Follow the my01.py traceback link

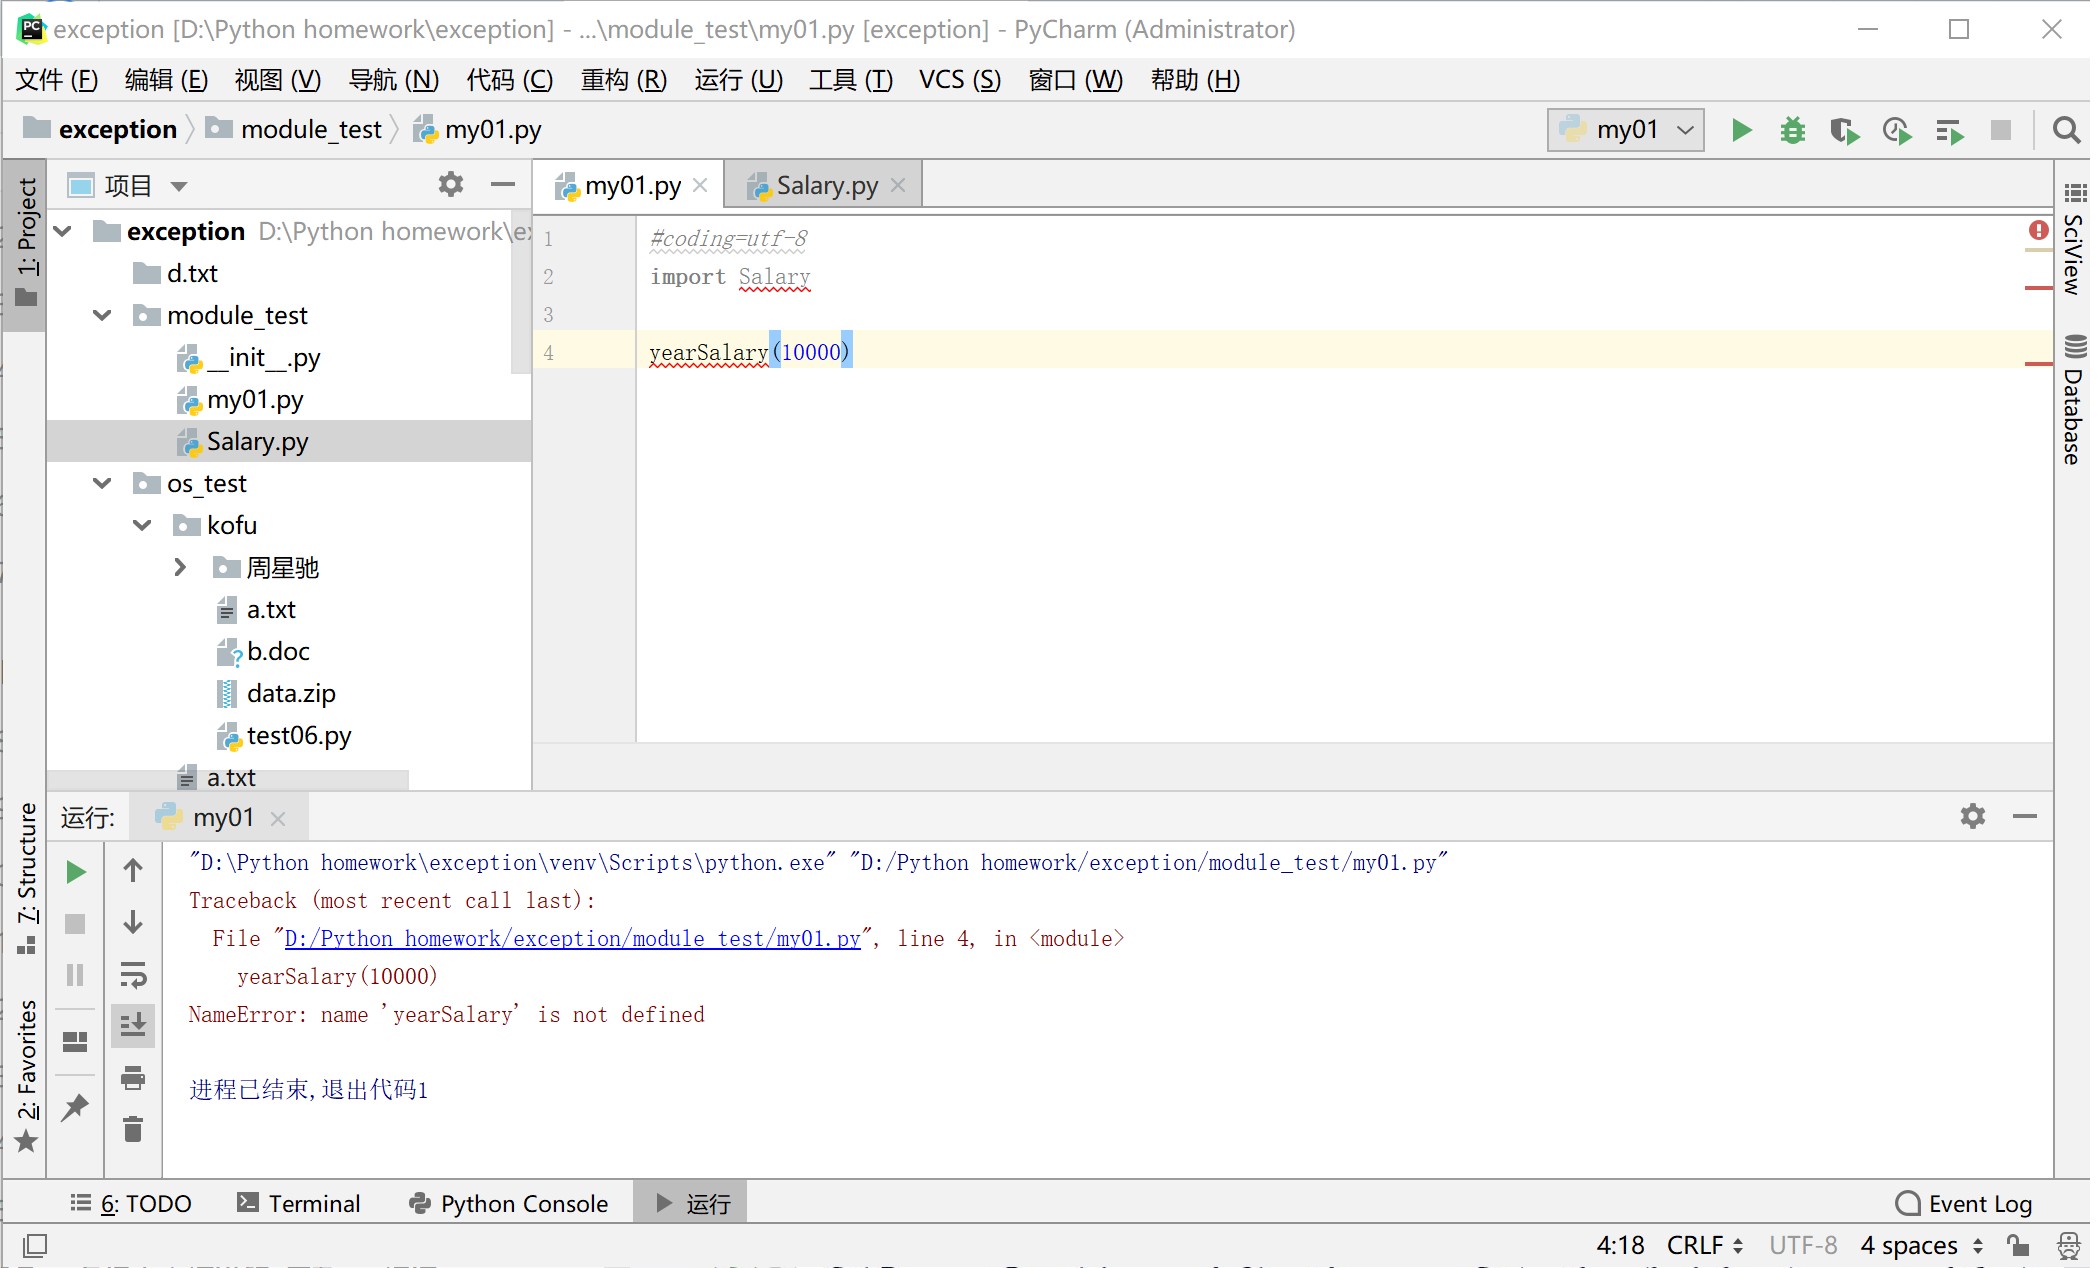(x=572, y=938)
